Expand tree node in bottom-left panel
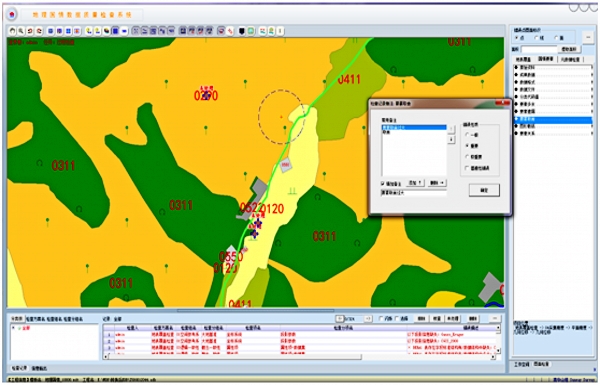This screenshot has width=600, height=385. coord(13,328)
